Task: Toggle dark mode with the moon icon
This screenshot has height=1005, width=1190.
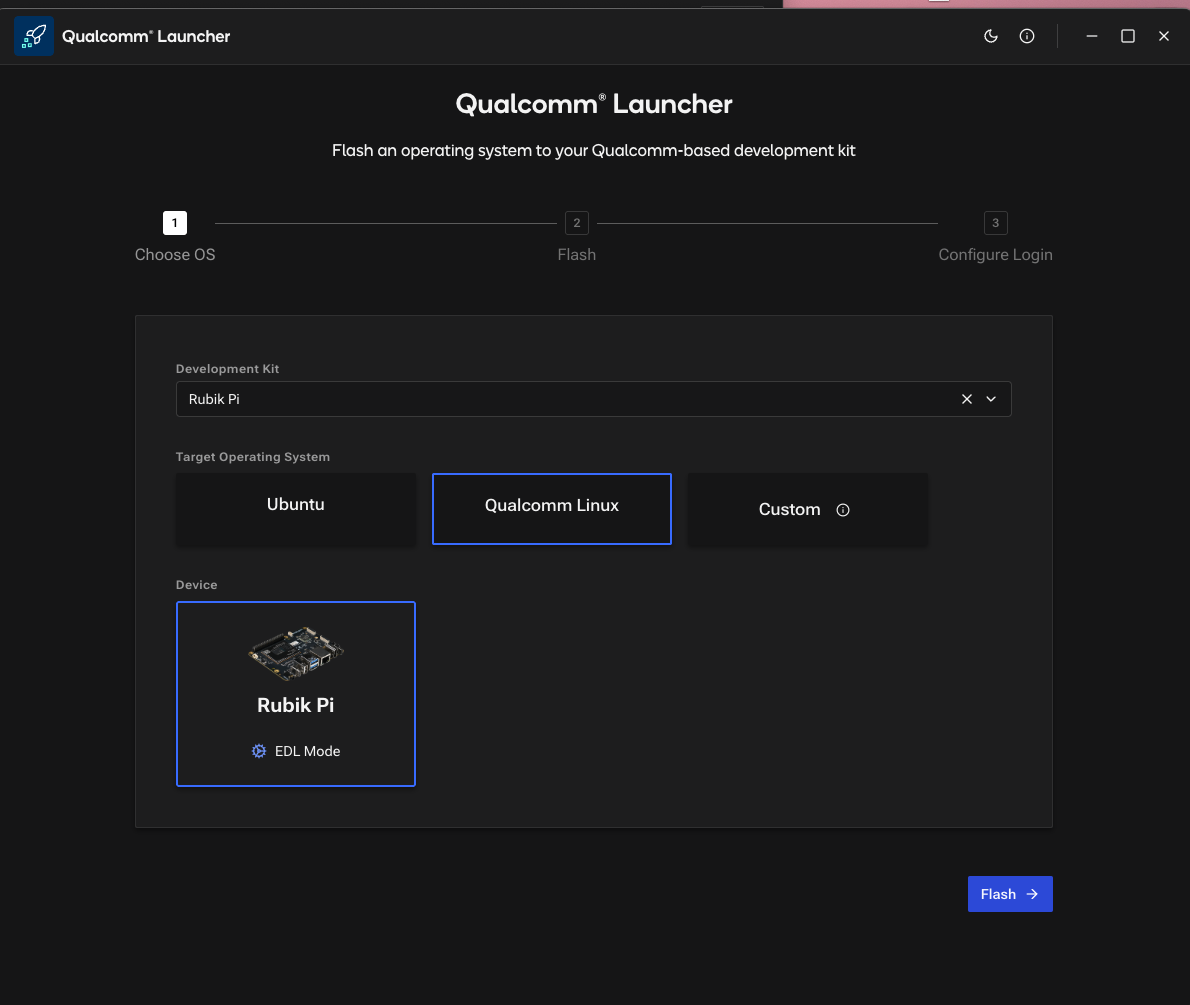Action: (990, 36)
